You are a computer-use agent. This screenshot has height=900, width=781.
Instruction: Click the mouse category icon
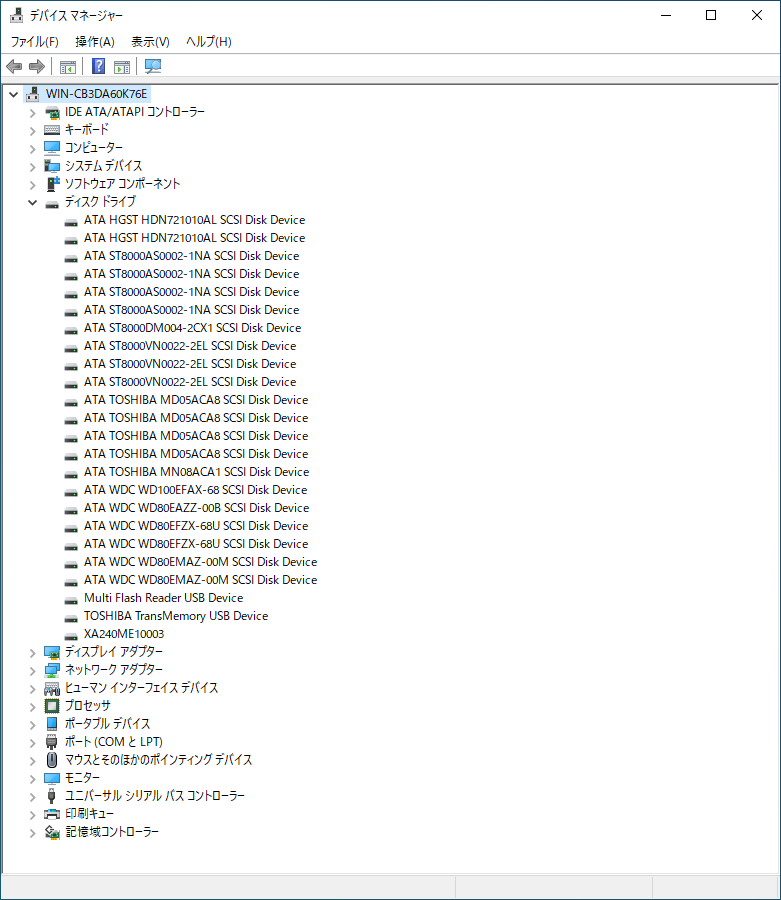52,760
